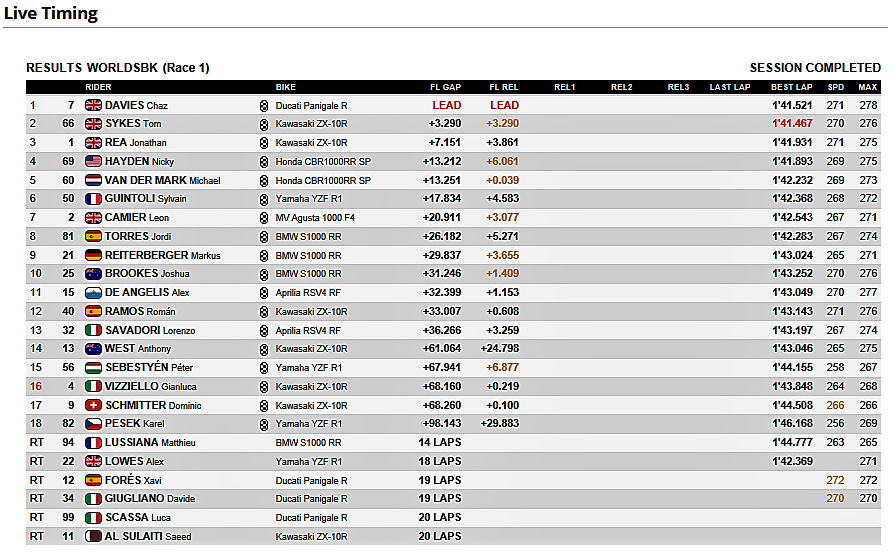Click the Qatar flag next to AL SULAITI
This screenshot has height=555, width=895.
(93, 536)
